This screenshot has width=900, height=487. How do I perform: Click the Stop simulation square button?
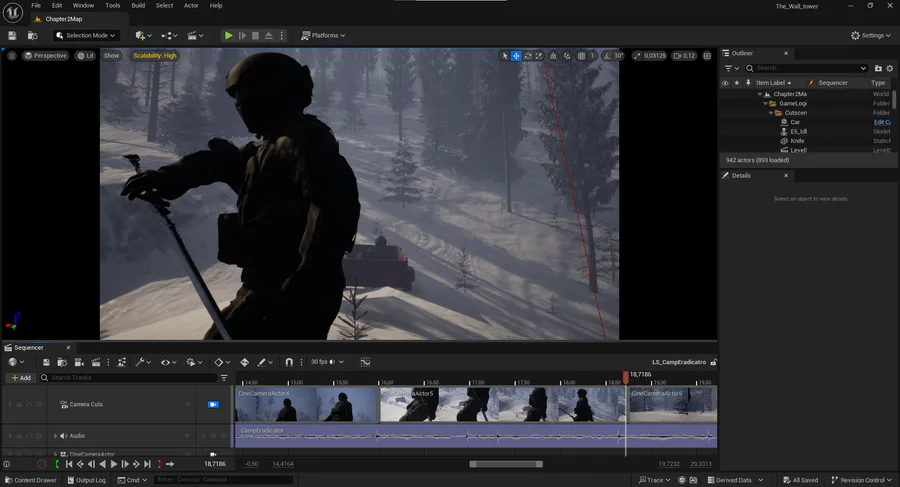pyautogui.click(x=255, y=36)
